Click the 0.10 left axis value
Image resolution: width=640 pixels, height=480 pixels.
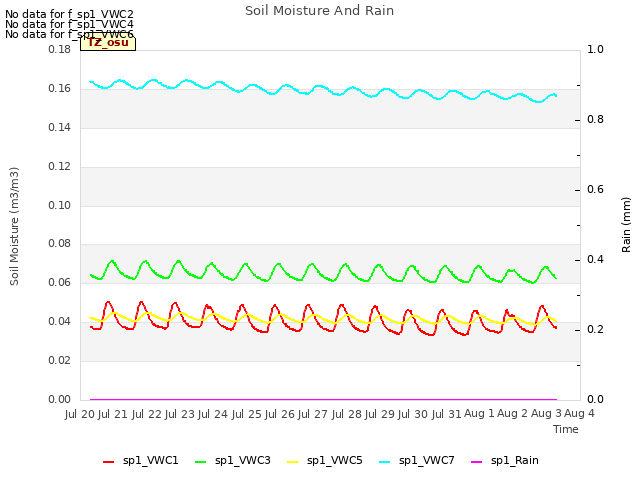pyautogui.click(x=60, y=205)
